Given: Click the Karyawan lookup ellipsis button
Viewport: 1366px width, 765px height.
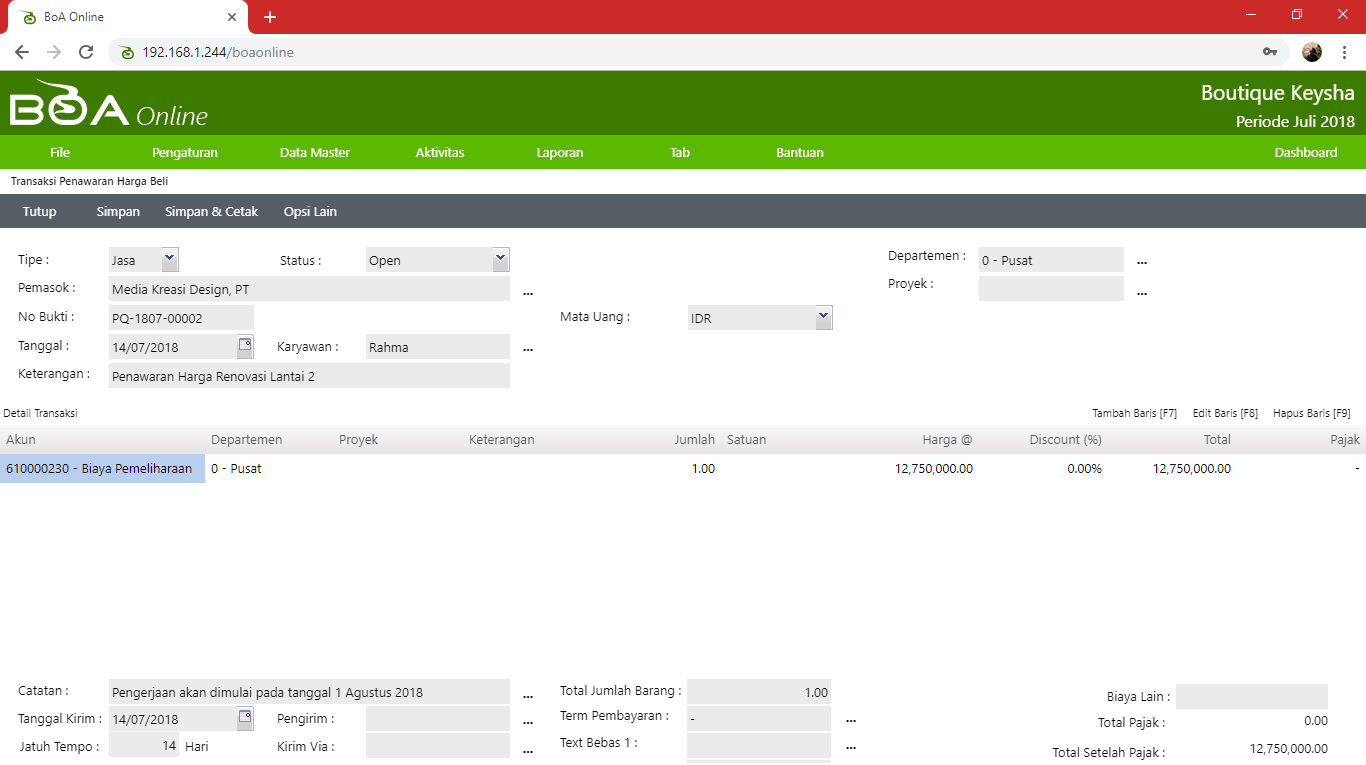Looking at the screenshot, I should tap(528, 348).
